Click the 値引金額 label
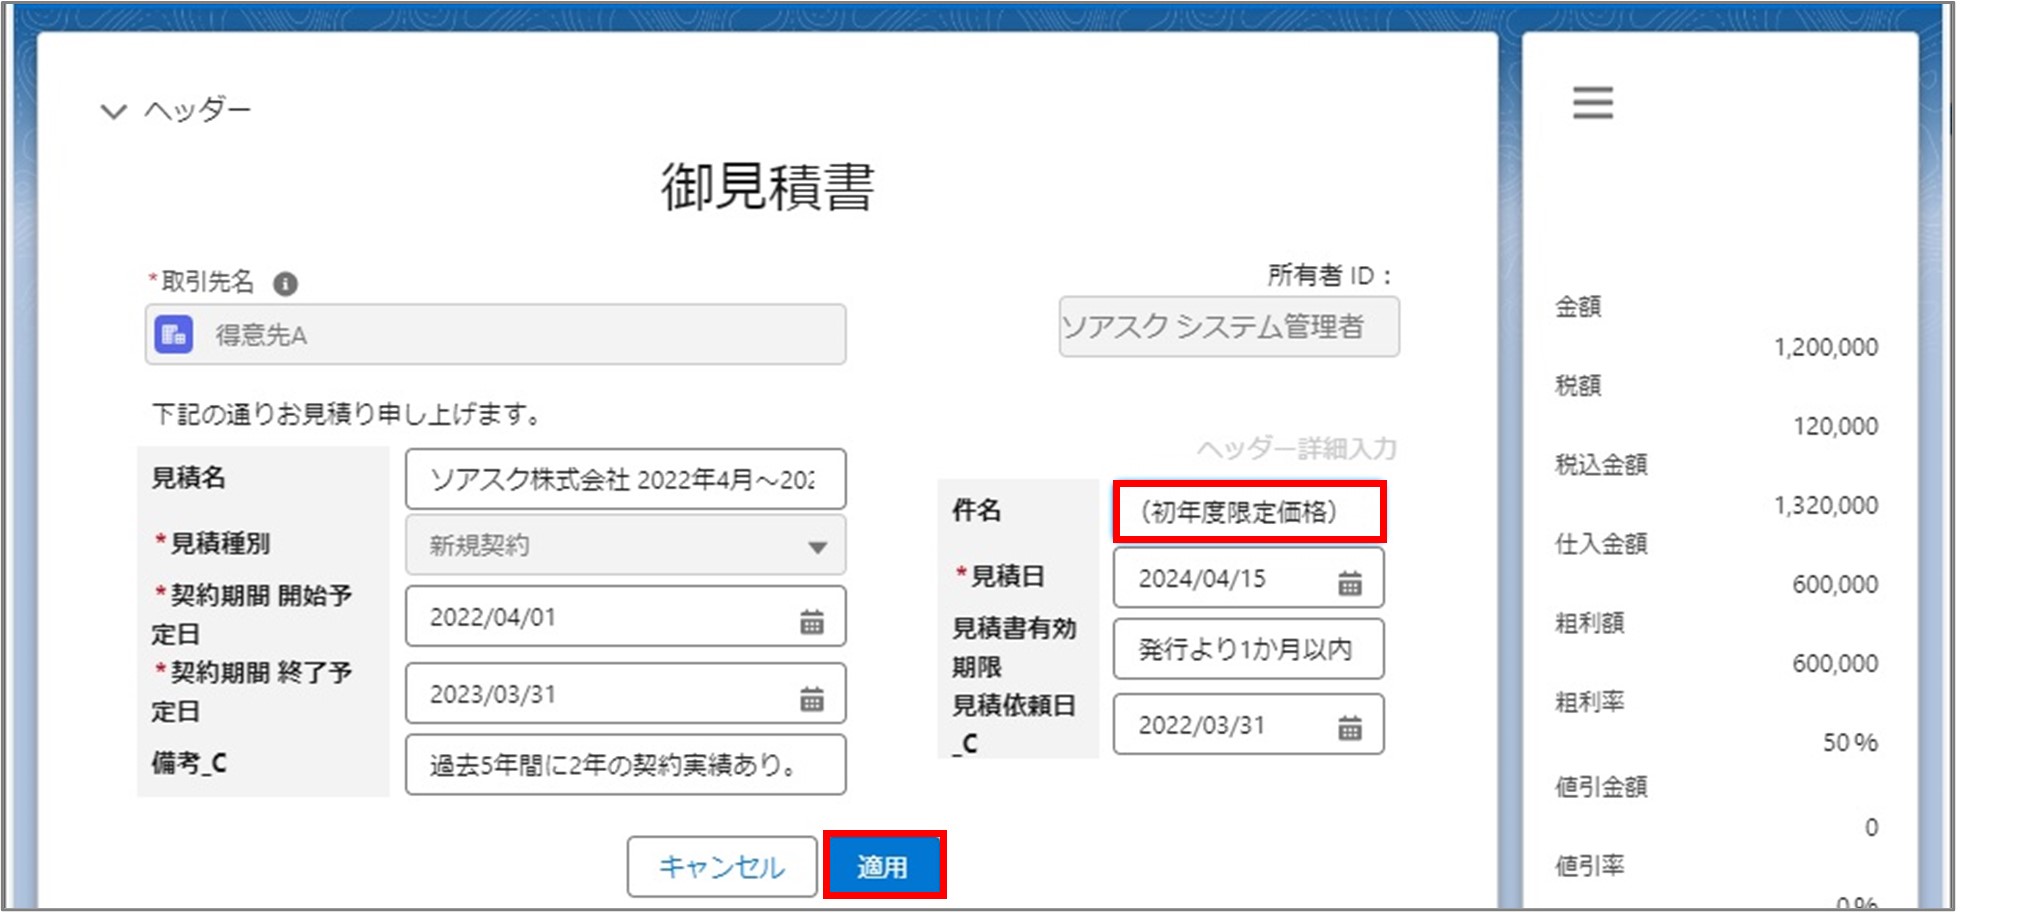Viewport: 2027px width, 917px height. click(x=1601, y=788)
